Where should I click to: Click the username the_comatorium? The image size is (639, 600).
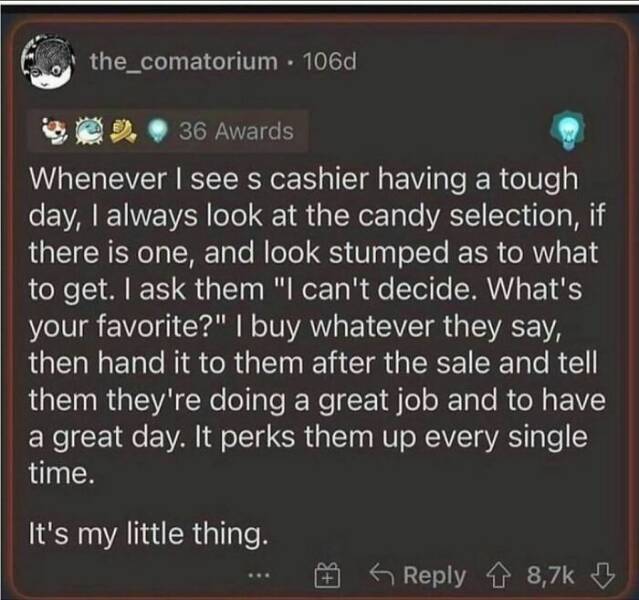point(183,62)
